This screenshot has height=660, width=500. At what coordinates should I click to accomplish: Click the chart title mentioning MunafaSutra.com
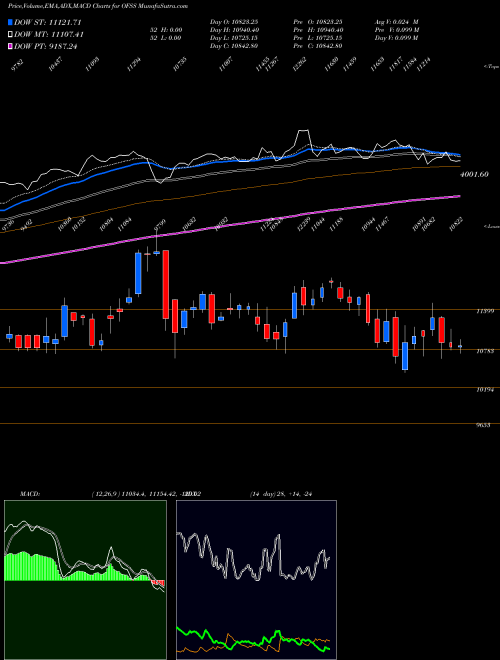(98, 6)
